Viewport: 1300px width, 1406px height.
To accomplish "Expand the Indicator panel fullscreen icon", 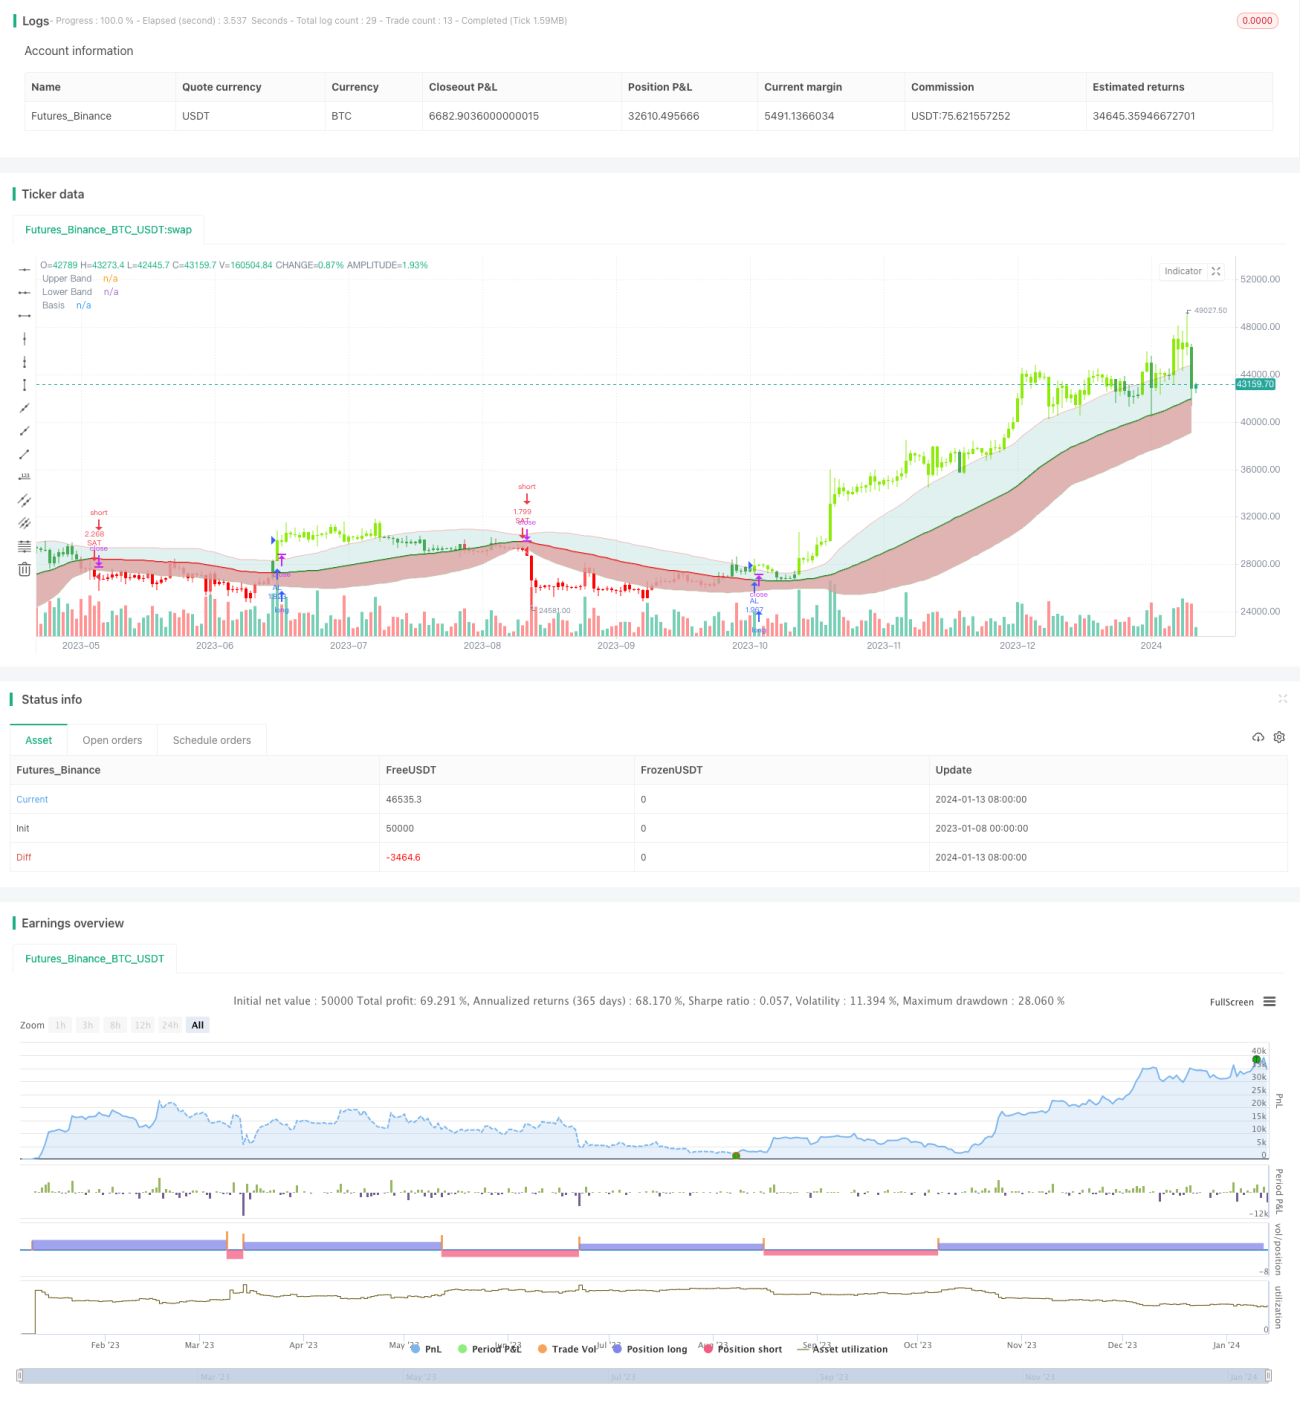I will pyautogui.click(x=1216, y=271).
